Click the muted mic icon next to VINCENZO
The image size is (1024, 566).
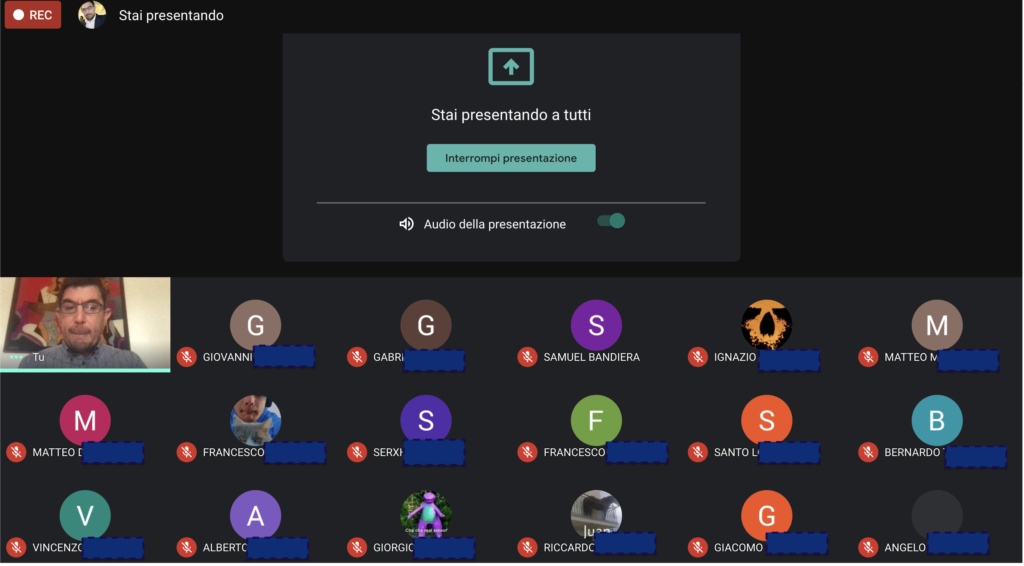(16, 547)
